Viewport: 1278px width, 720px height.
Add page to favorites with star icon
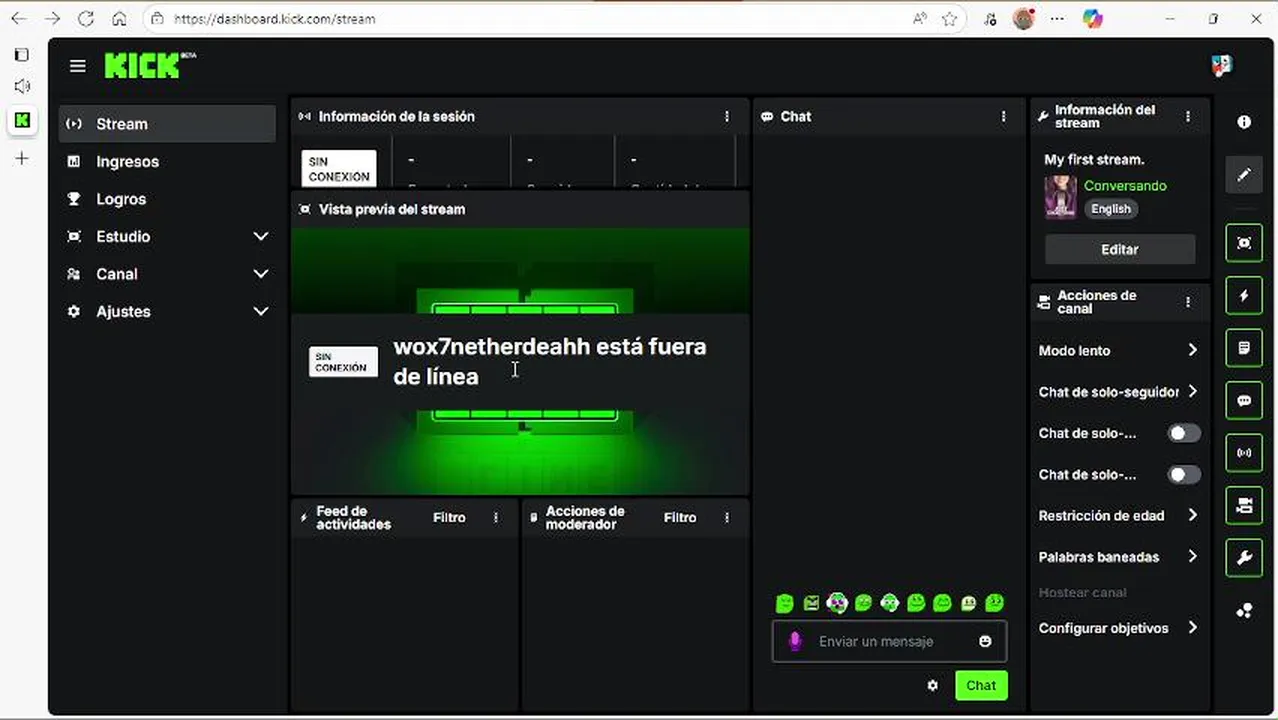click(950, 18)
